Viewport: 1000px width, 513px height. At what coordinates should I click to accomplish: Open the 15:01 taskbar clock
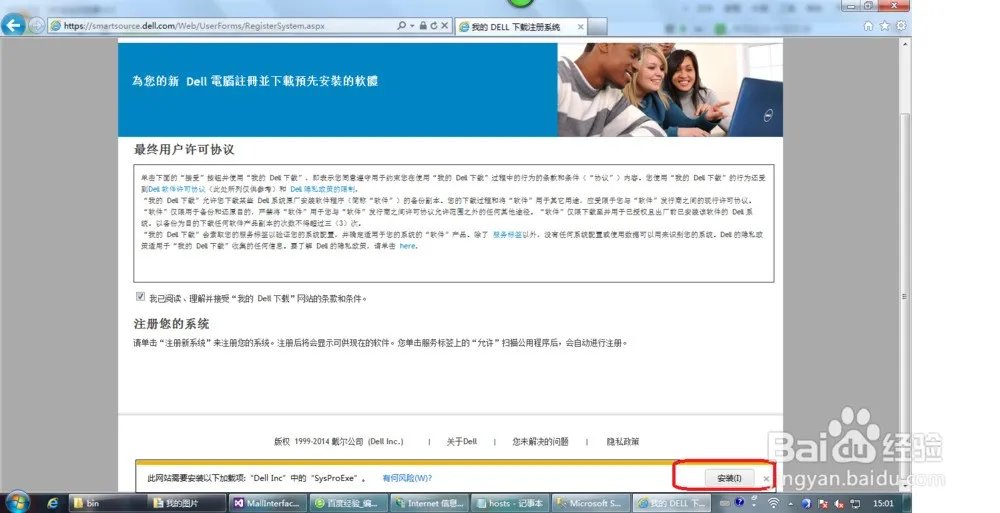pos(883,503)
